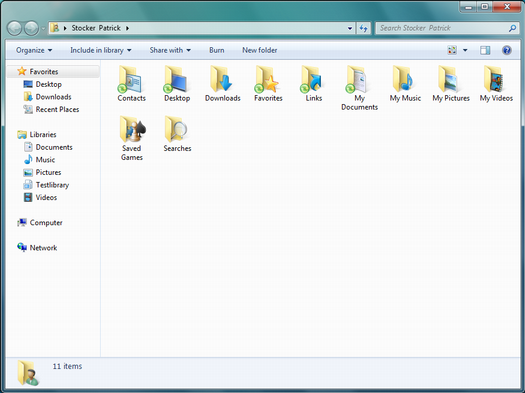Image resolution: width=525 pixels, height=393 pixels.
Task: Click the Forward navigation arrow
Action: coord(31,28)
